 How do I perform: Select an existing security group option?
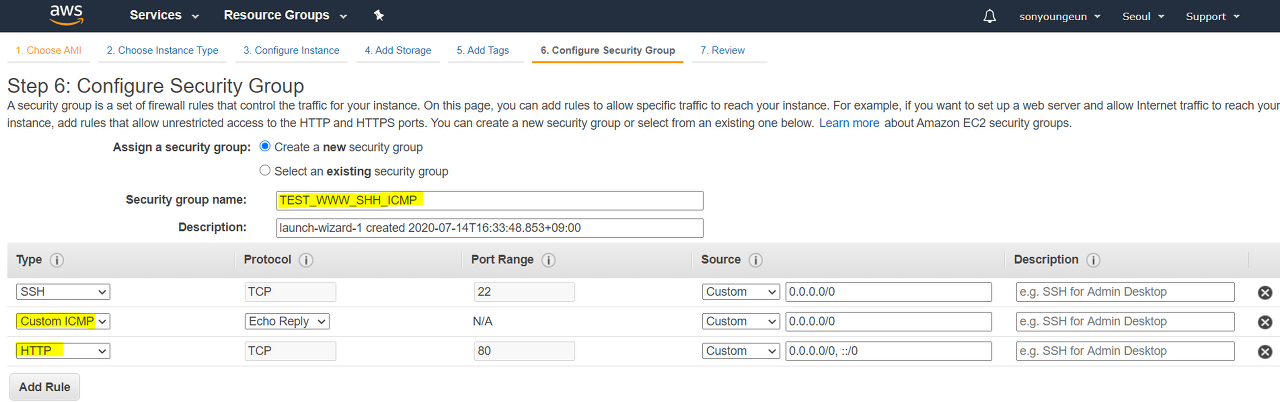265,170
